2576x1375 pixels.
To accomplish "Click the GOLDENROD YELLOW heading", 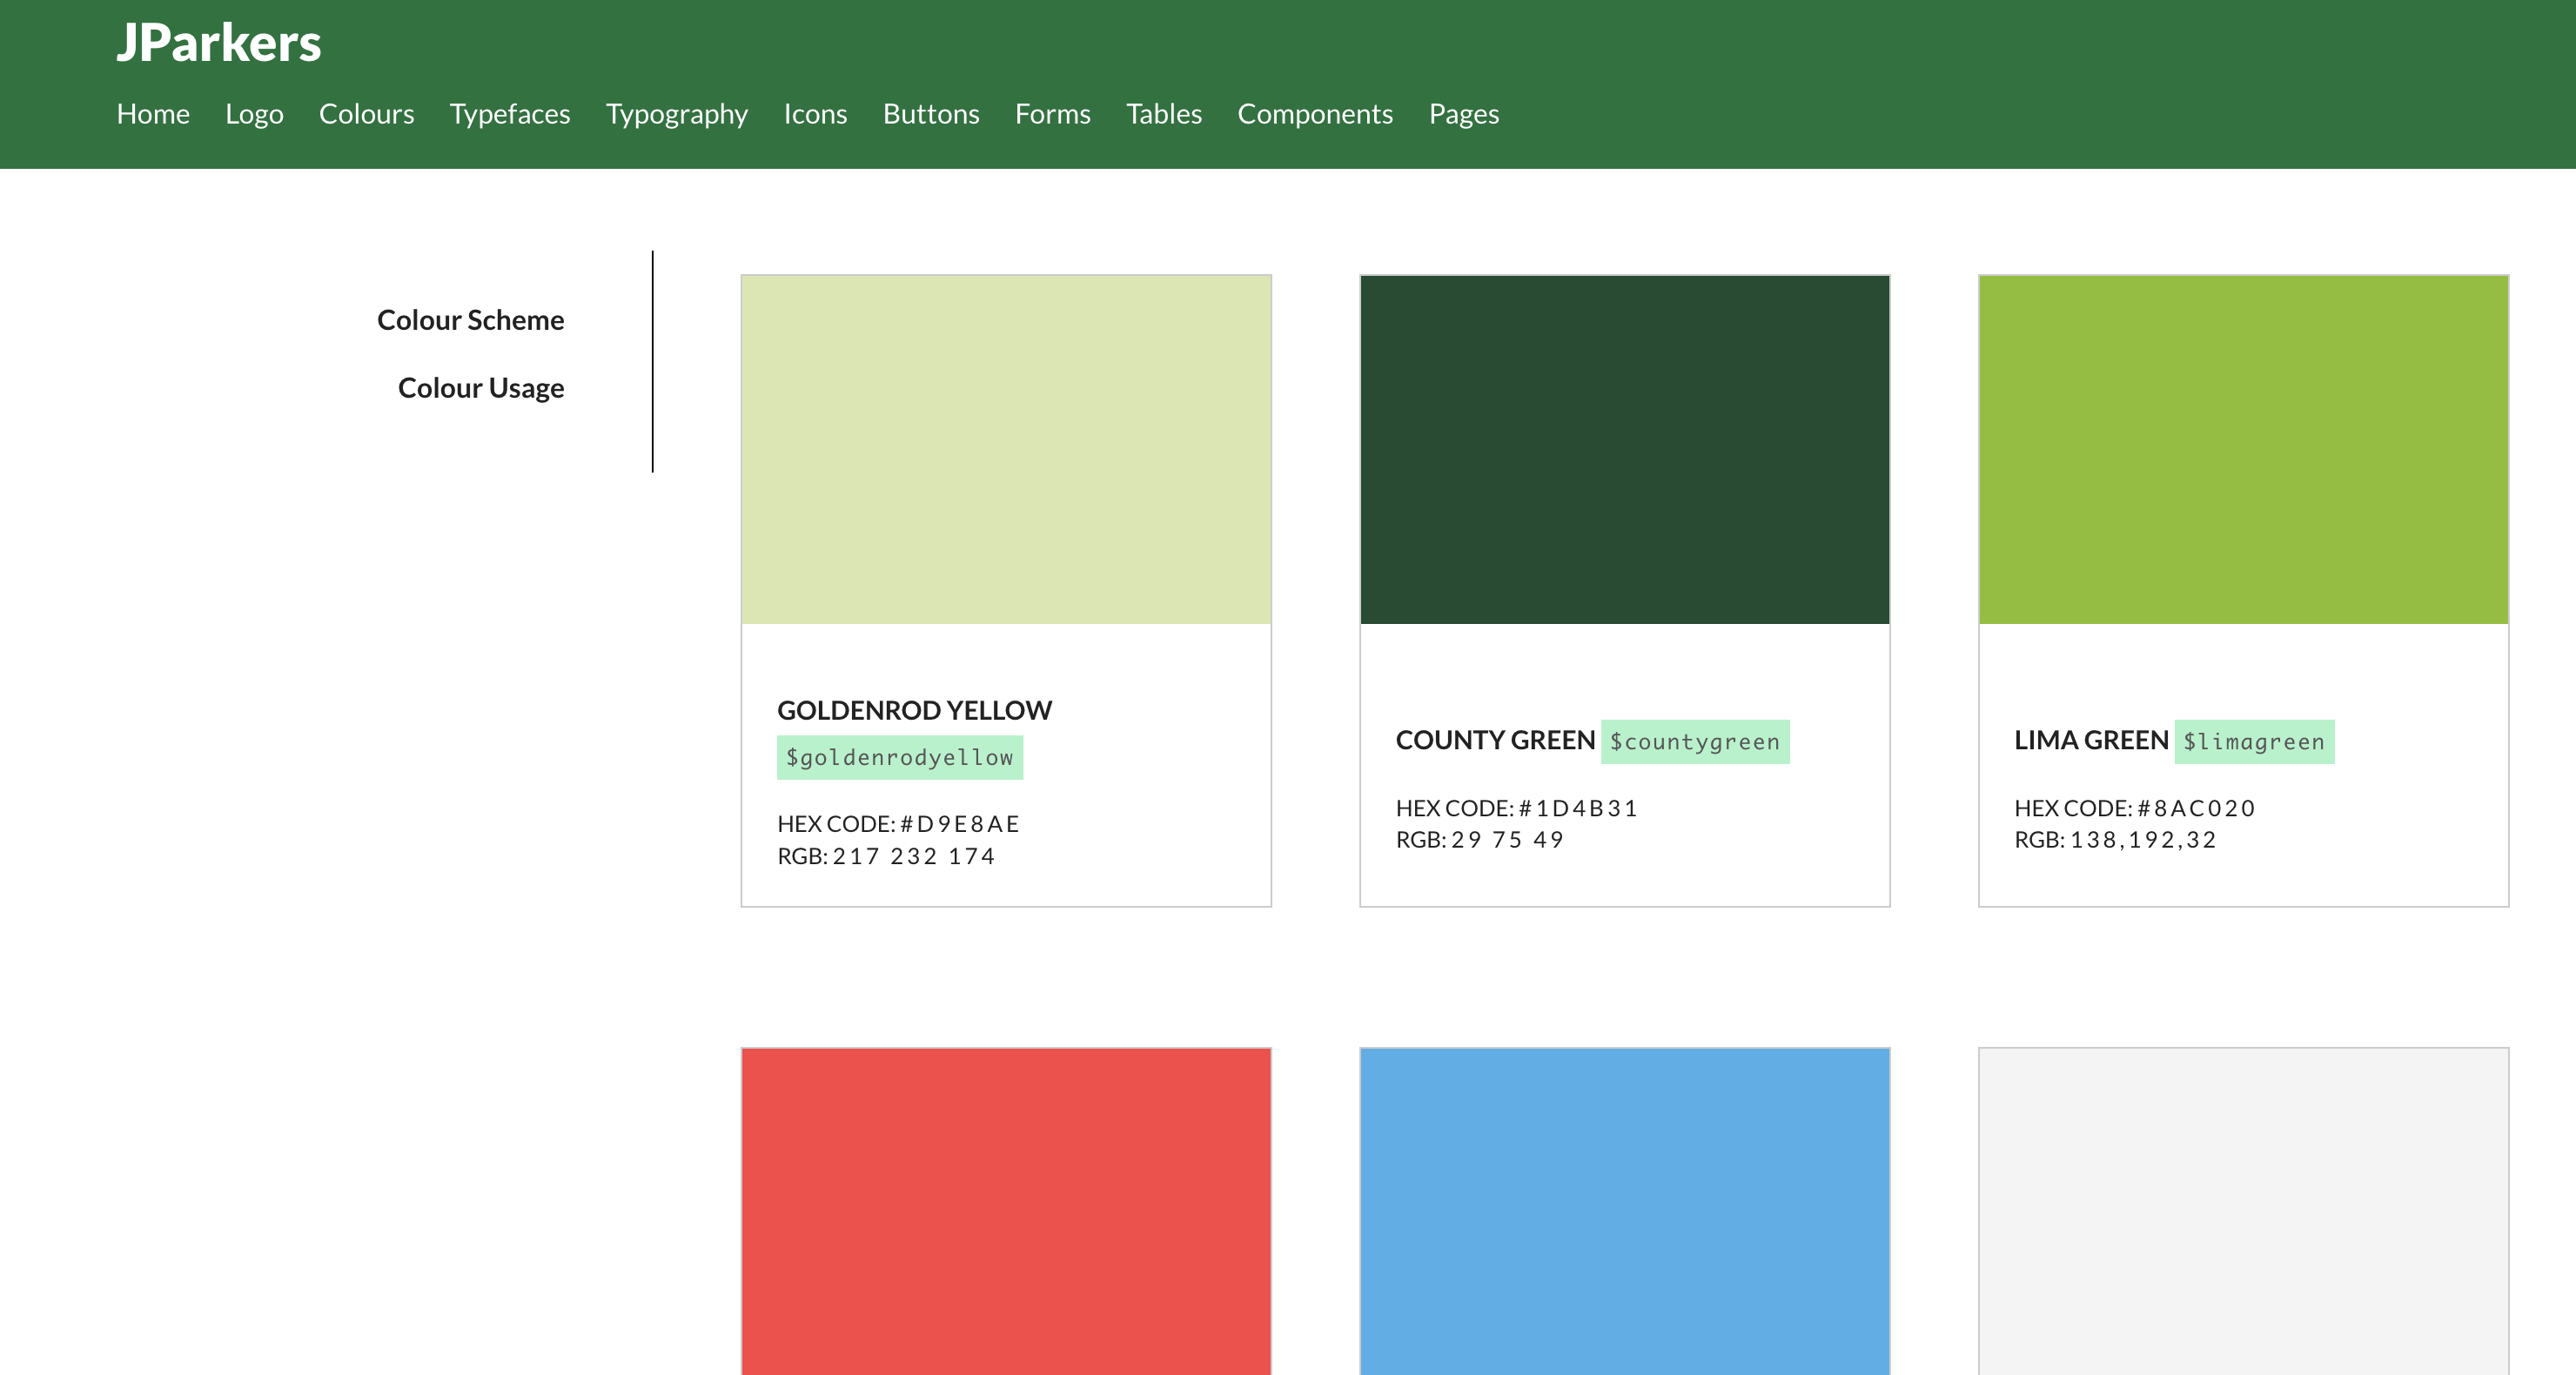I will (914, 710).
